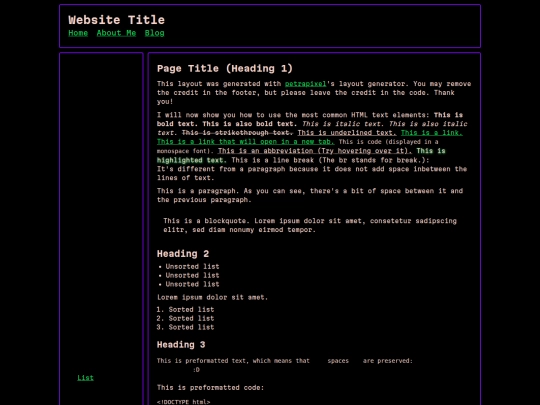The height and width of the screenshot is (405, 540).
Task: Click the code sample in monospace font
Action: coord(298,146)
